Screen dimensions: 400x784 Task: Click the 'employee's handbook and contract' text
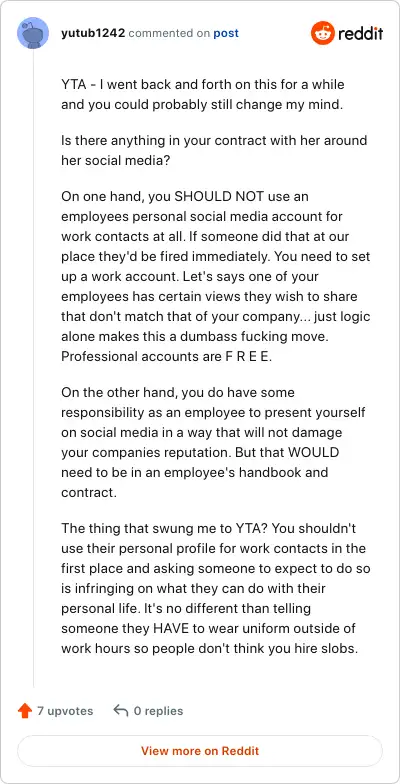click(x=194, y=482)
